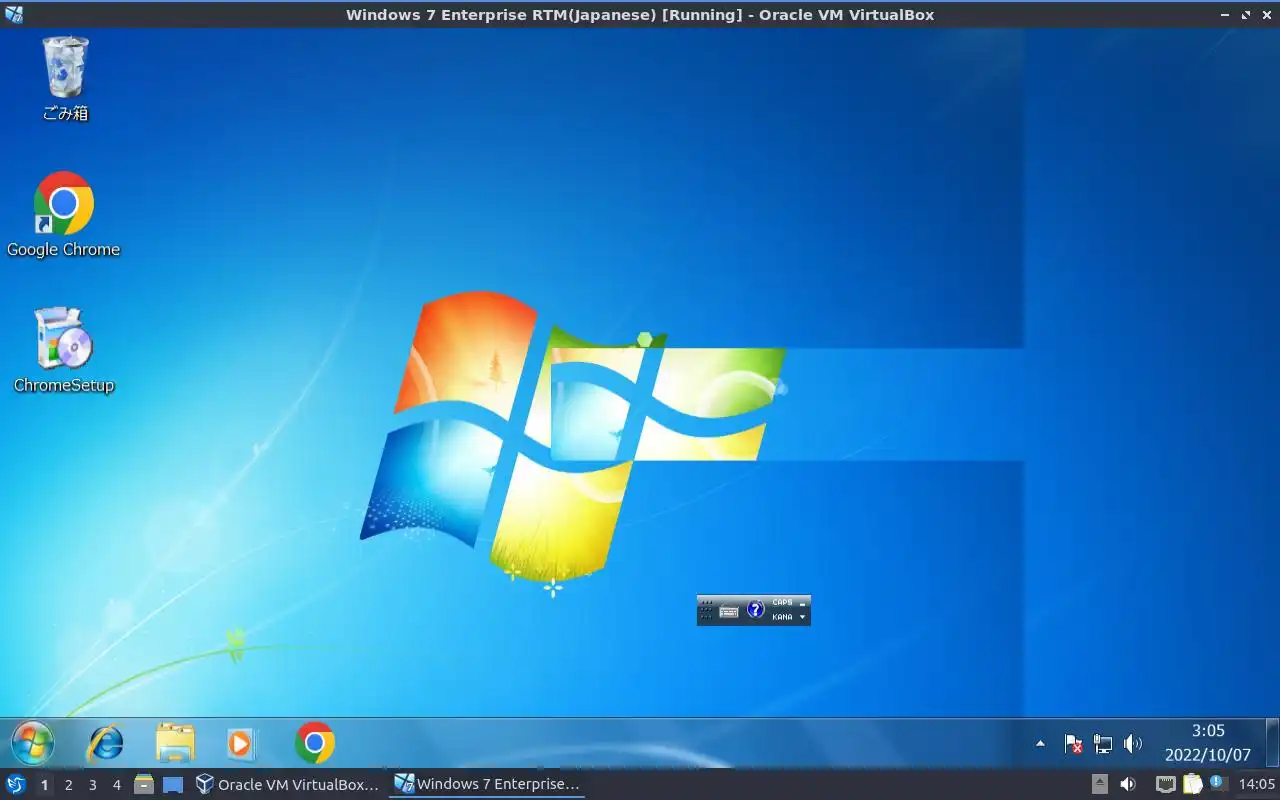Screen dimensions: 1280x800
Task: Open the language bar options dropdown arrow
Action: (802, 617)
